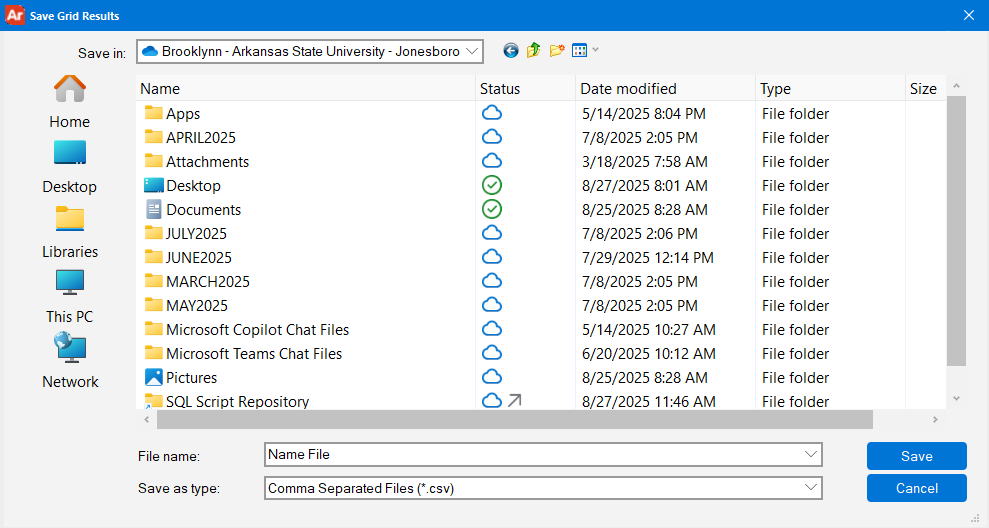Open Libraries in the places sidebar
Viewport: 989px width, 528px height.
[x=69, y=233]
